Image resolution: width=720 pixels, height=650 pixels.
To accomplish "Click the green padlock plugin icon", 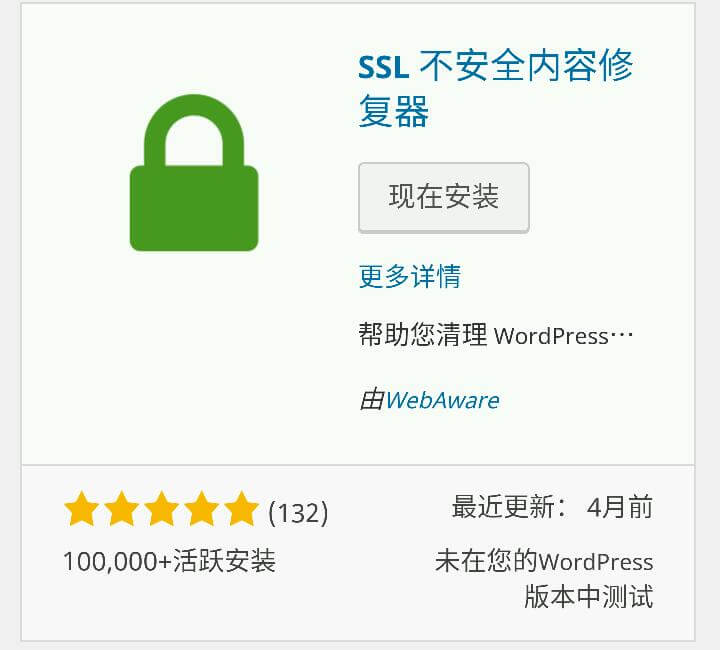I will 194,173.
